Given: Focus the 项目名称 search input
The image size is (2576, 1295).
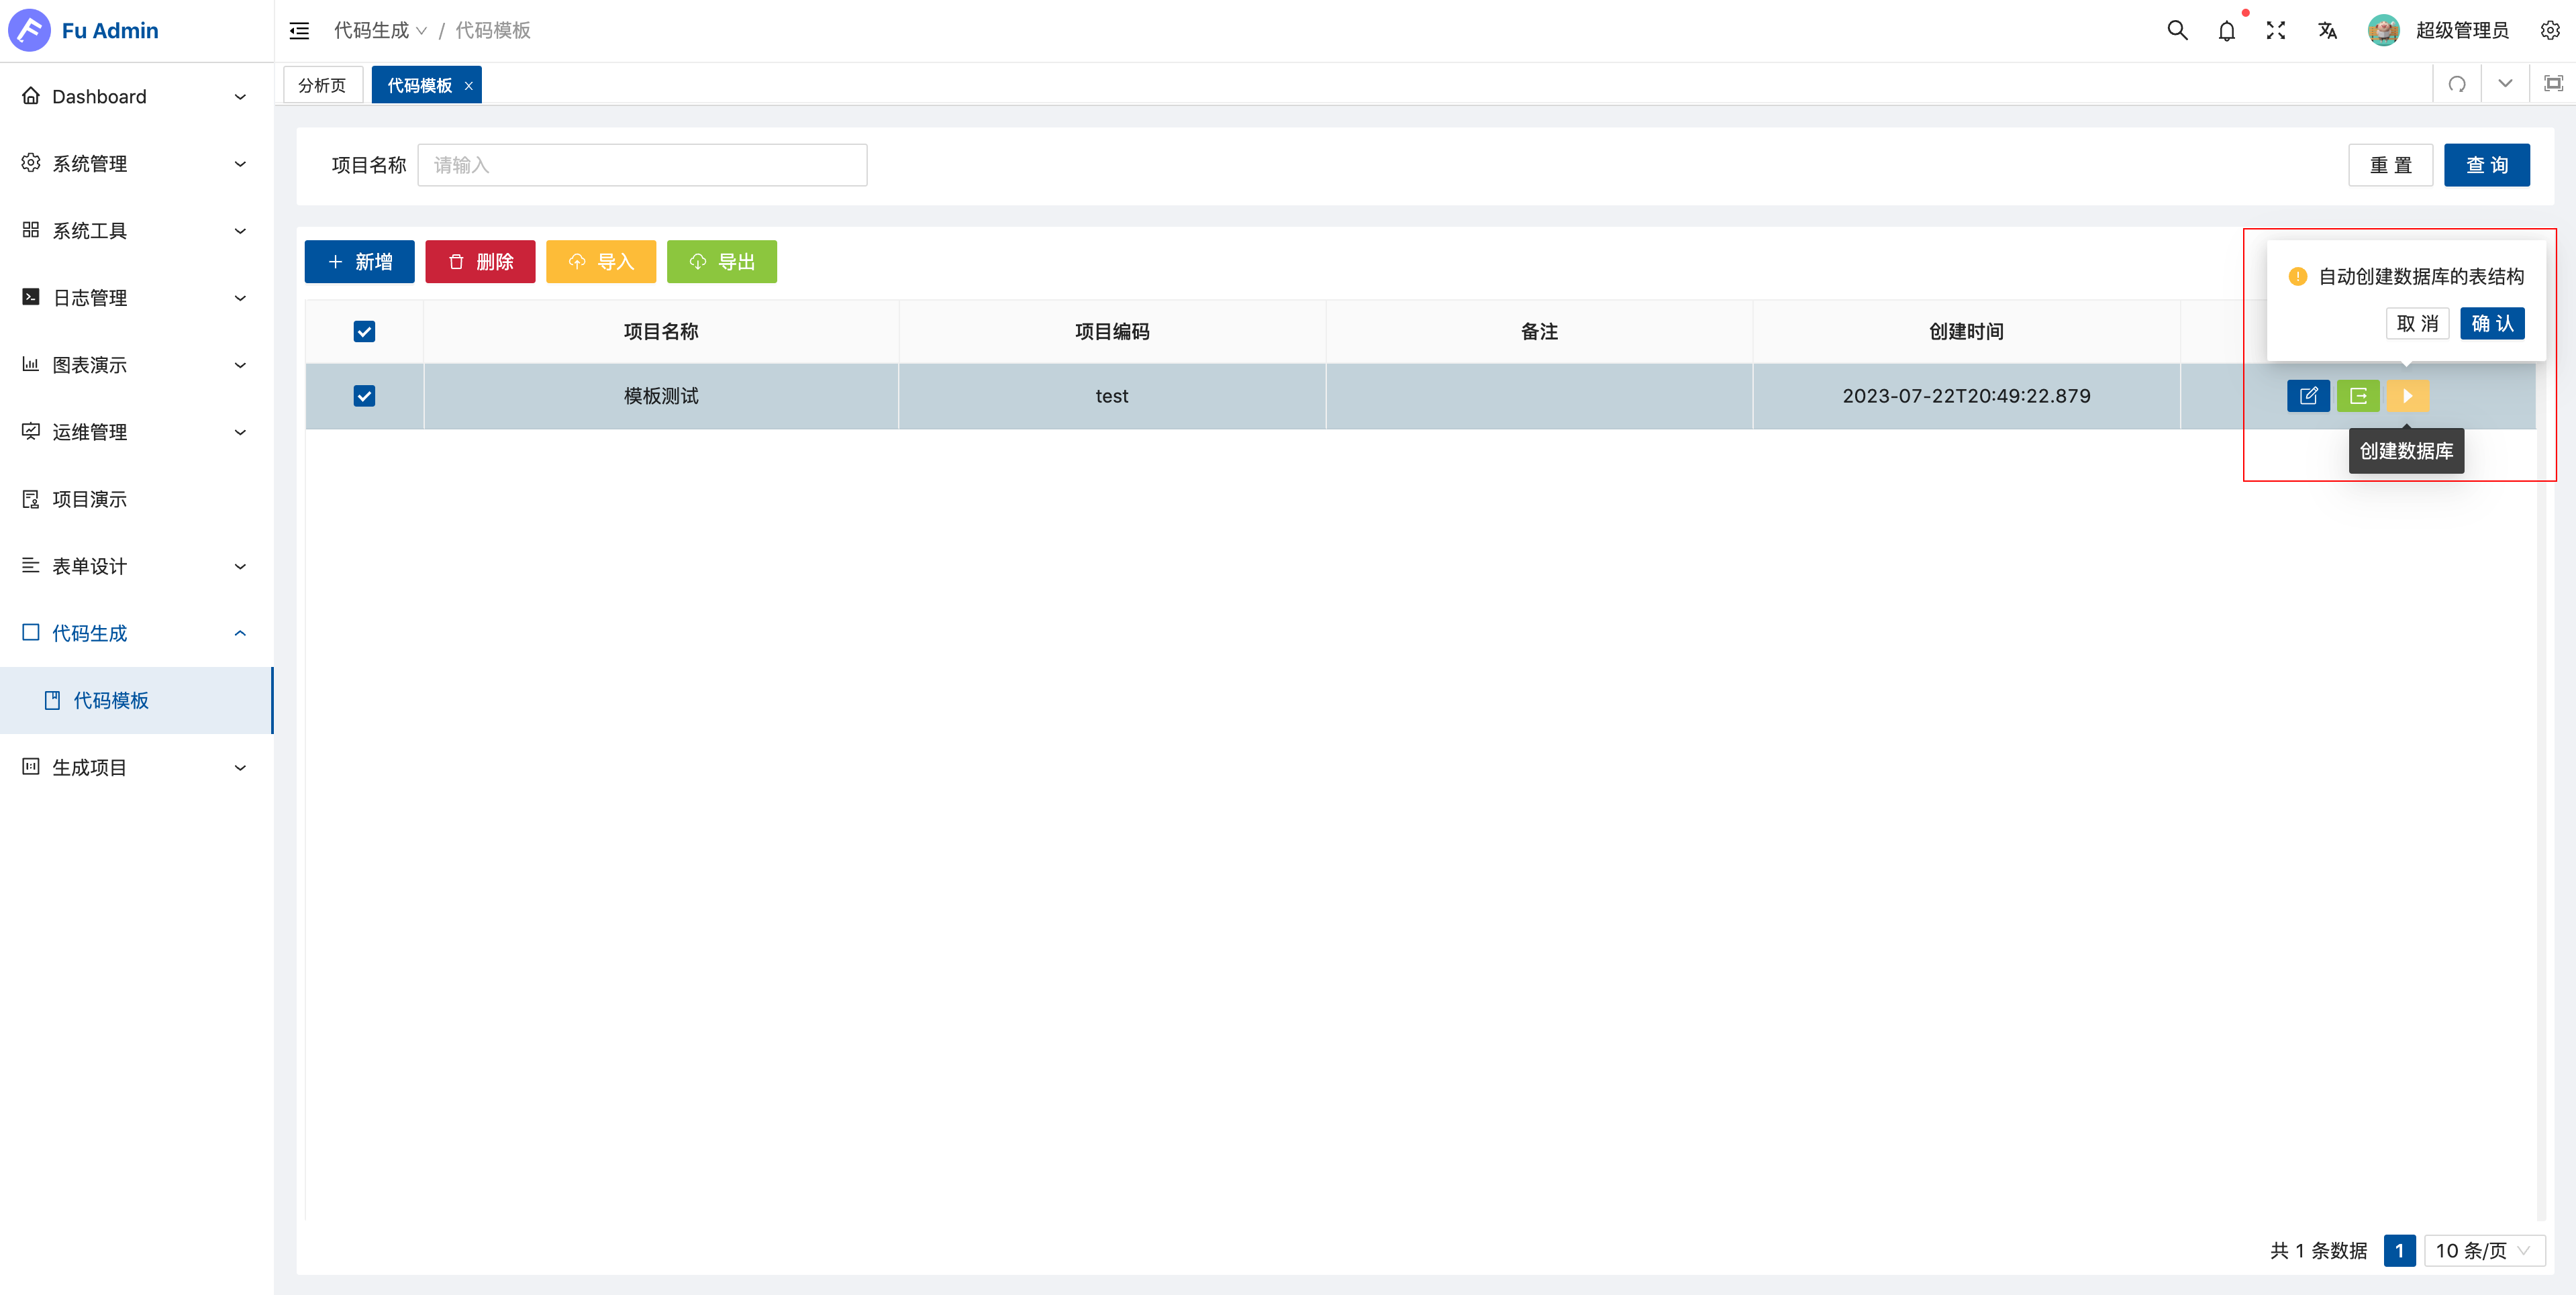Looking at the screenshot, I should (x=642, y=165).
